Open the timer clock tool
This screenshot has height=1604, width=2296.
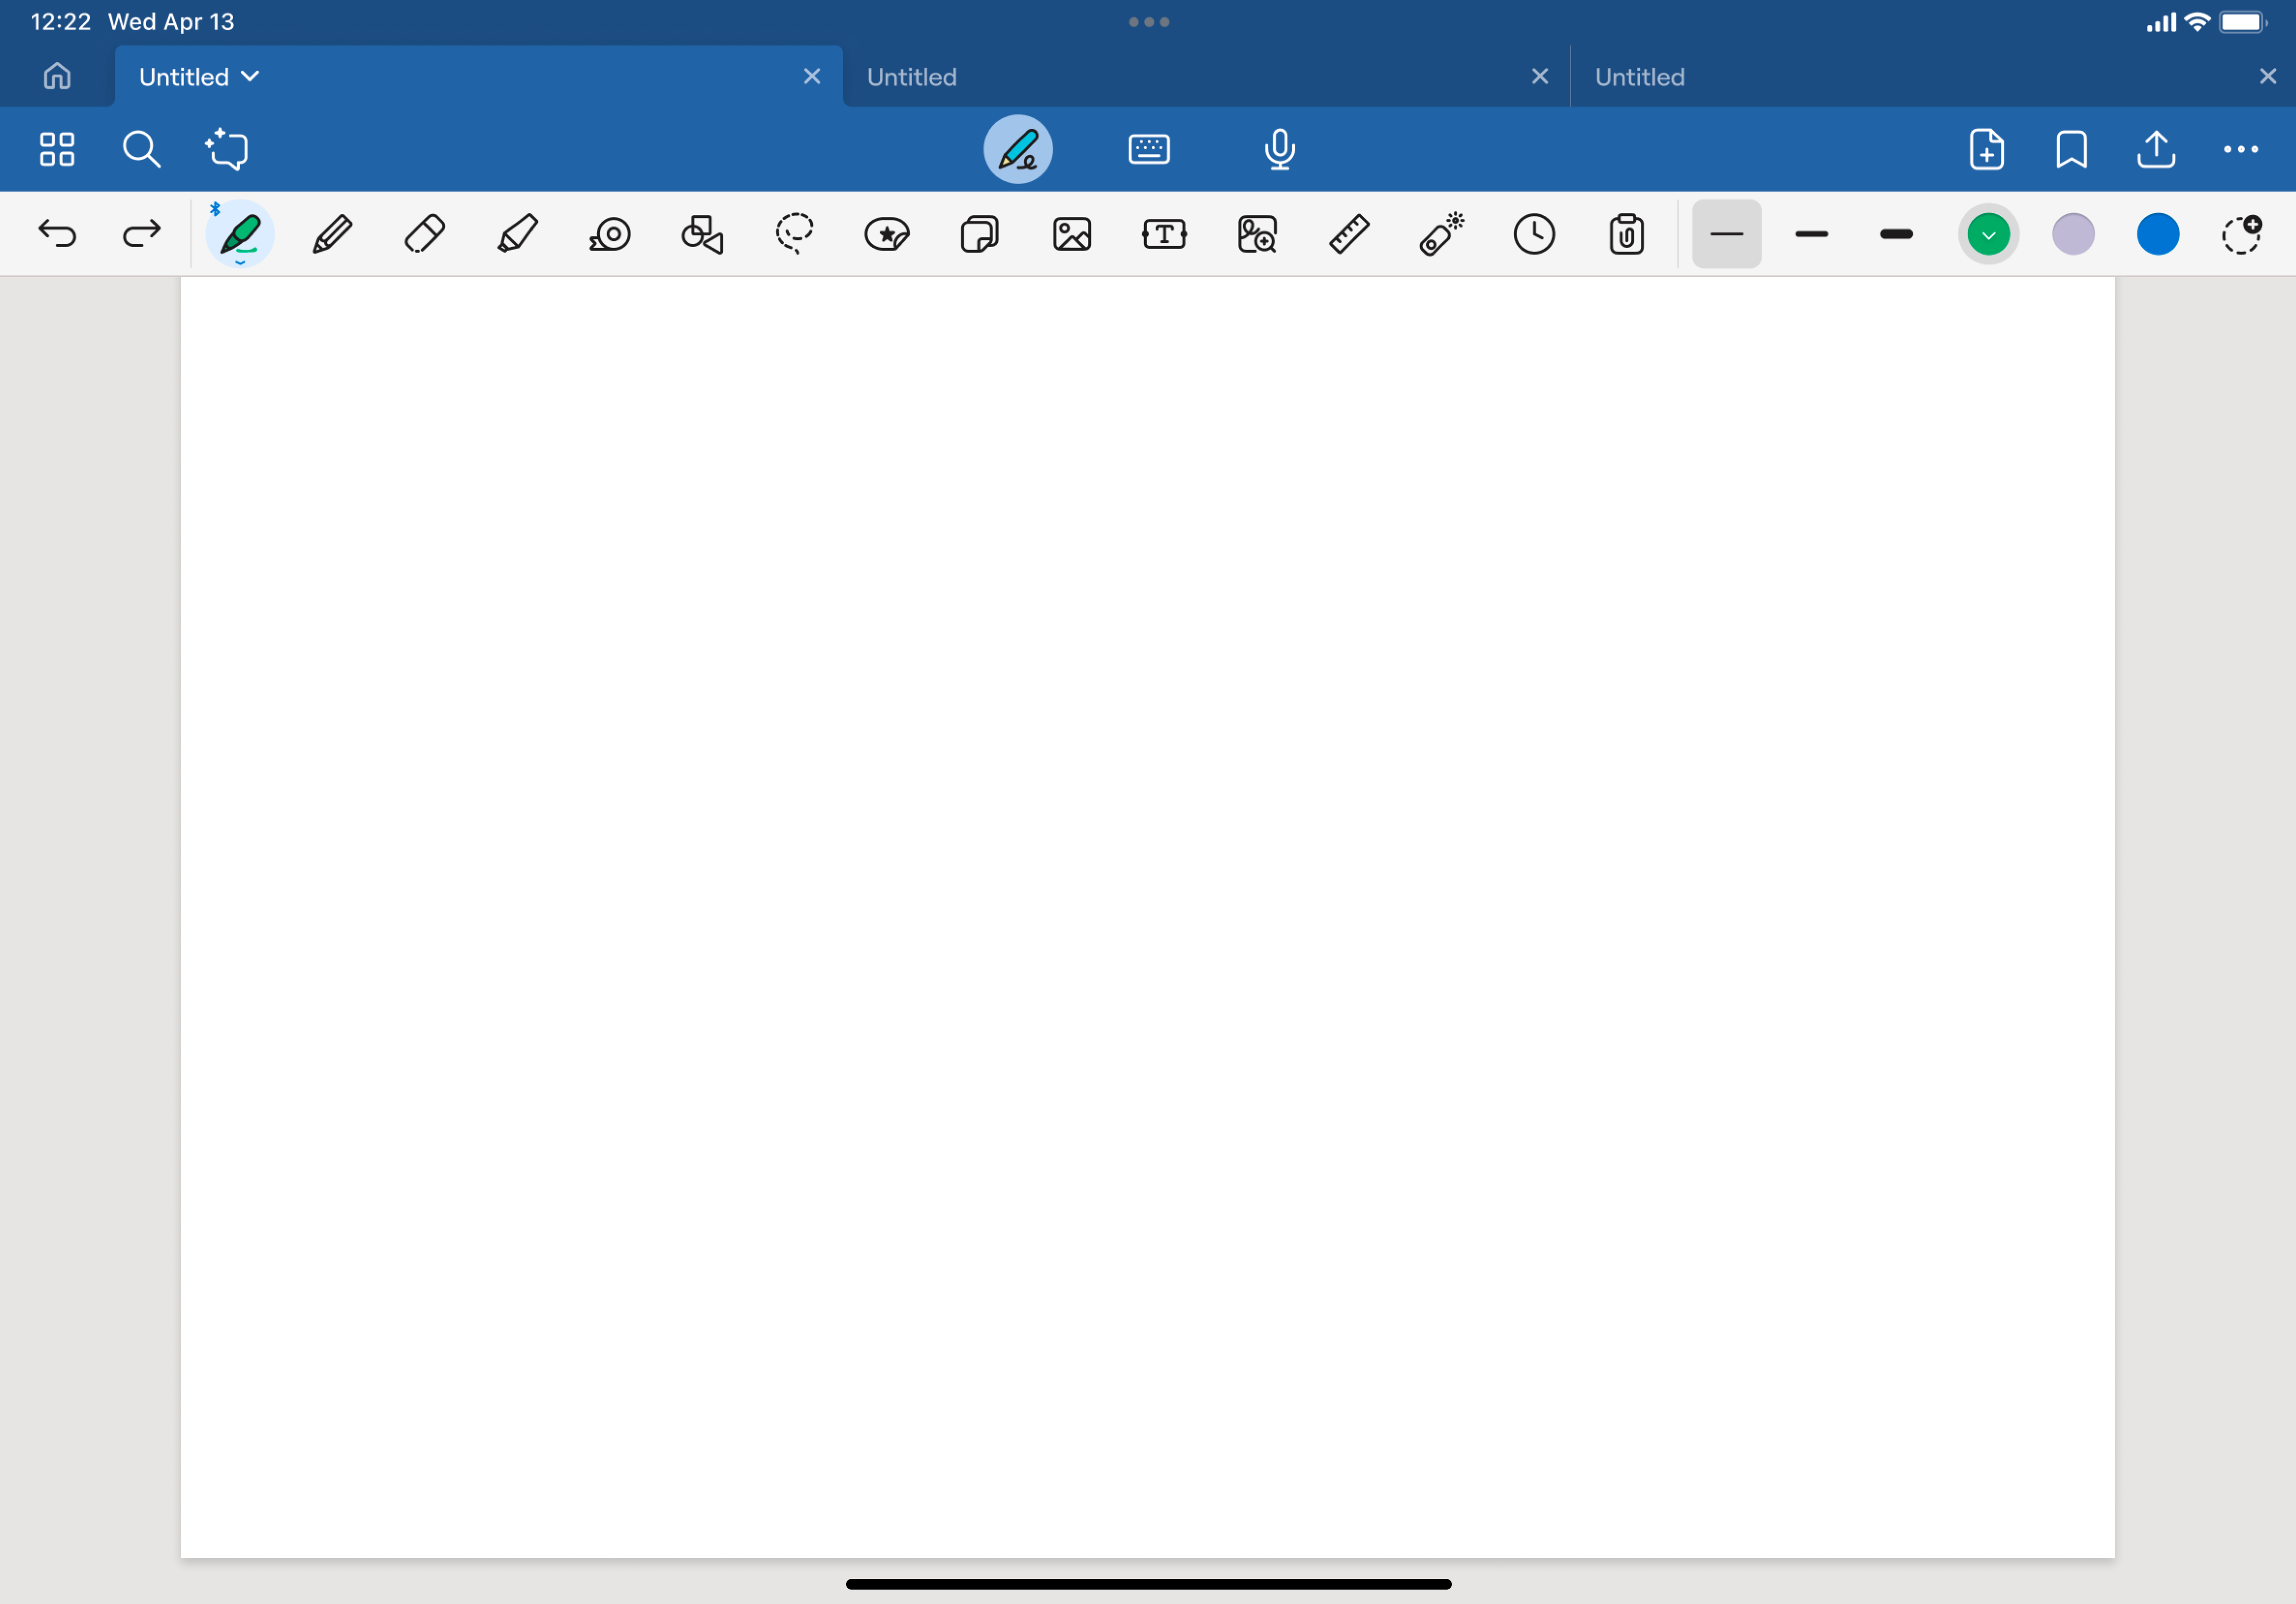(x=1534, y=234)
